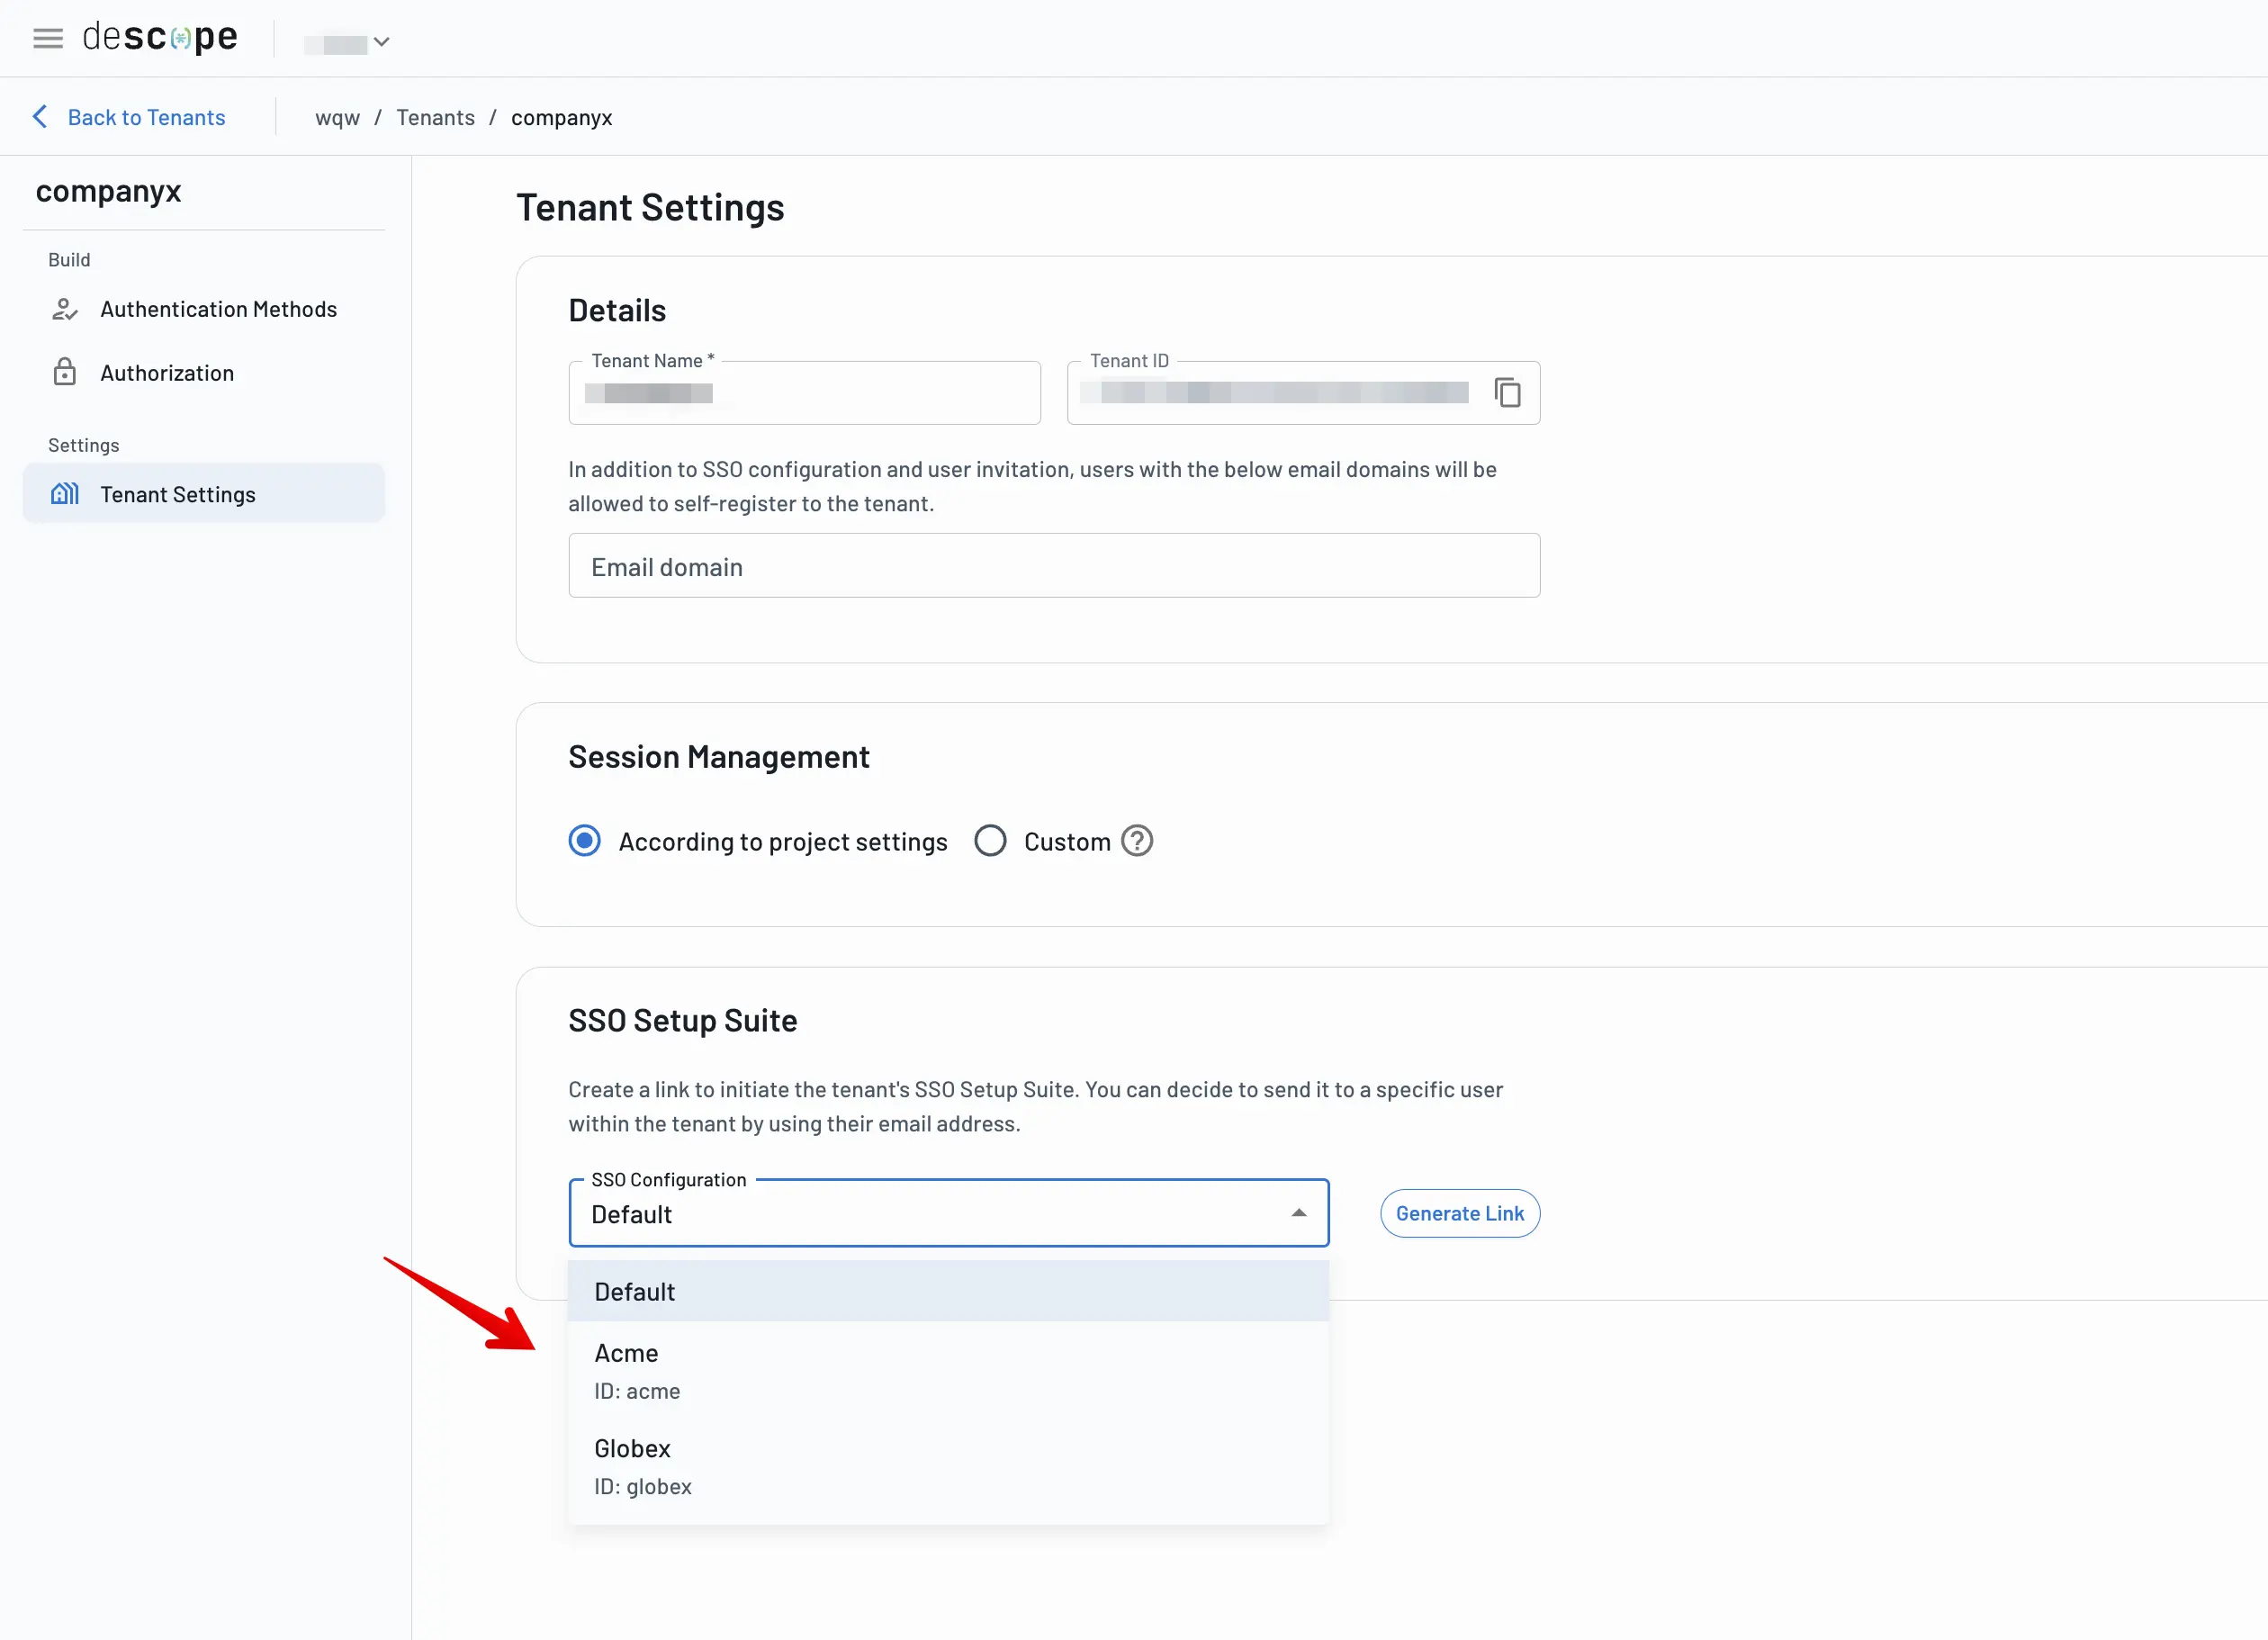Select the According to project settings radio
This screenshot has width=2268, height=1640.
tap(584, 841)
